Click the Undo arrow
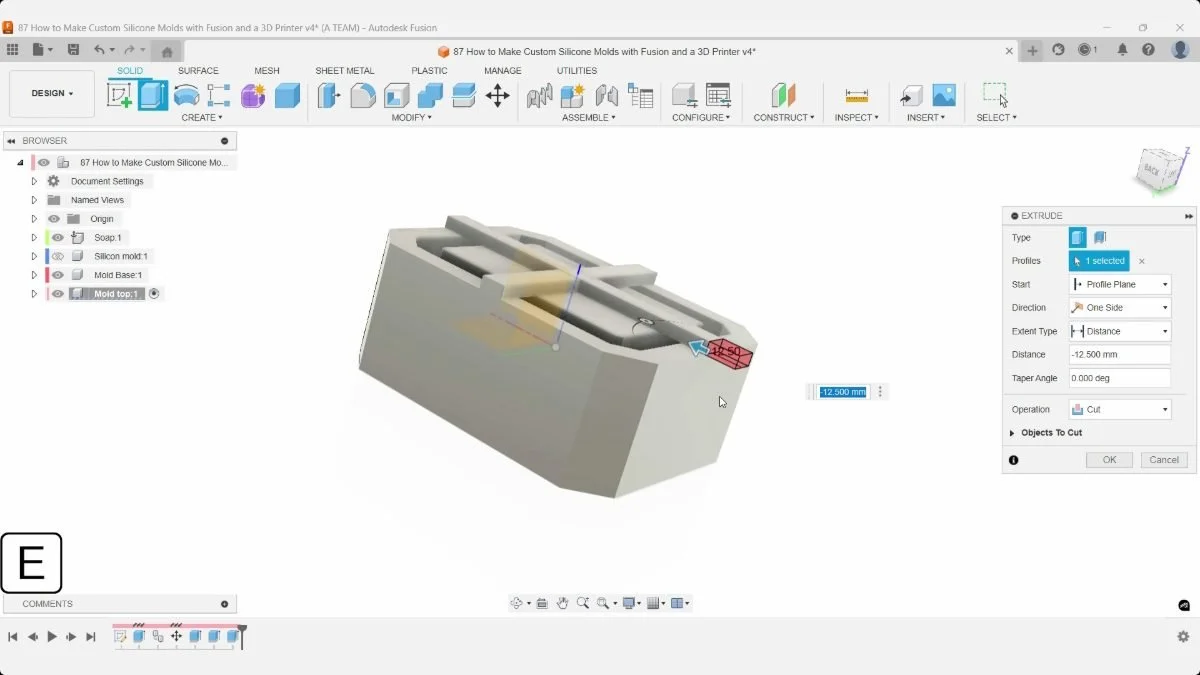 pyautogui.click(x=99, y=49)
